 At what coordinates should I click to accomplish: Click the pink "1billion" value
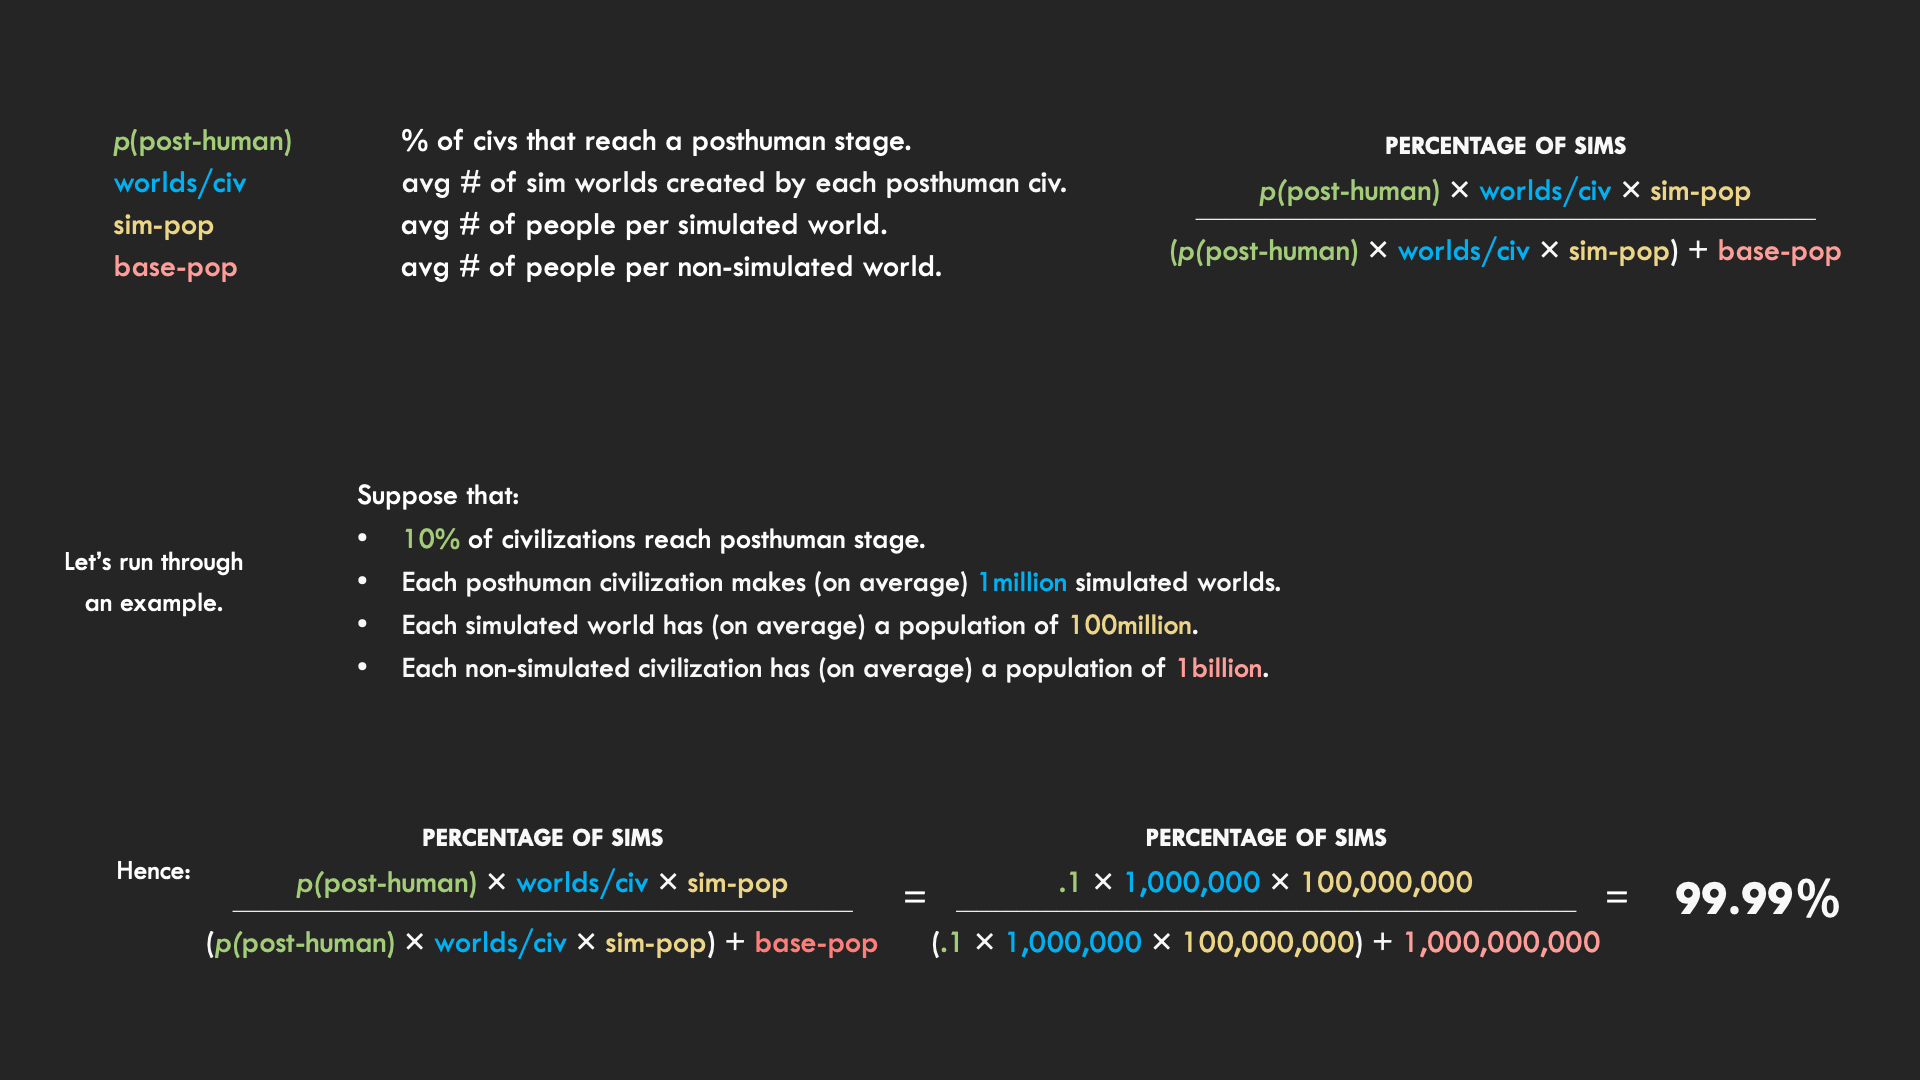coord(1218,668)
